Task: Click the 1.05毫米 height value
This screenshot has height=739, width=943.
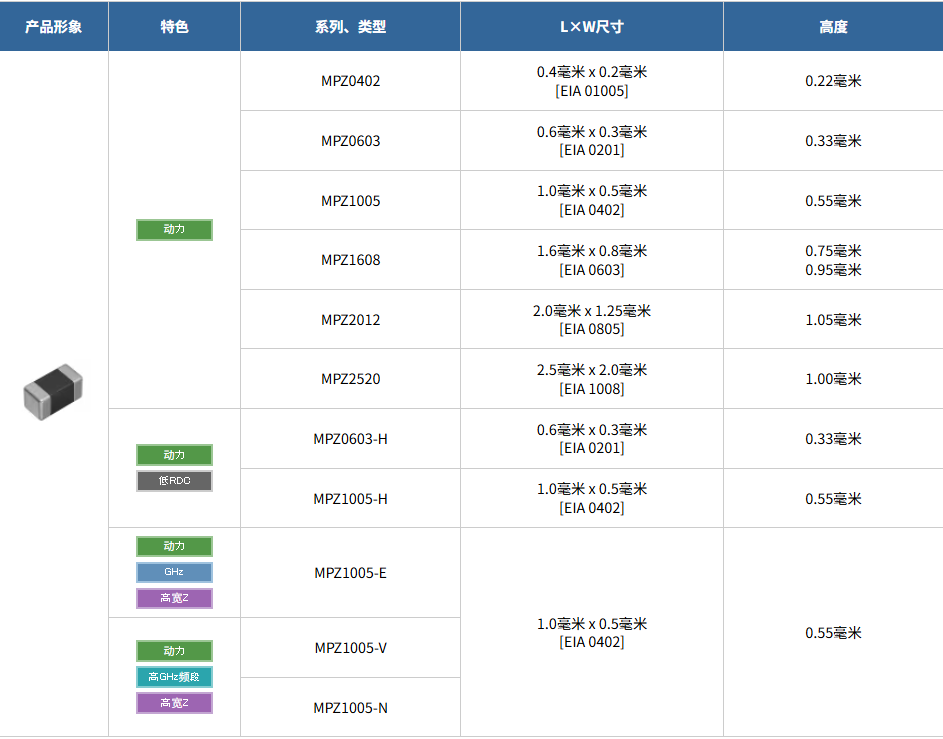Action: (x=834, y=320)
